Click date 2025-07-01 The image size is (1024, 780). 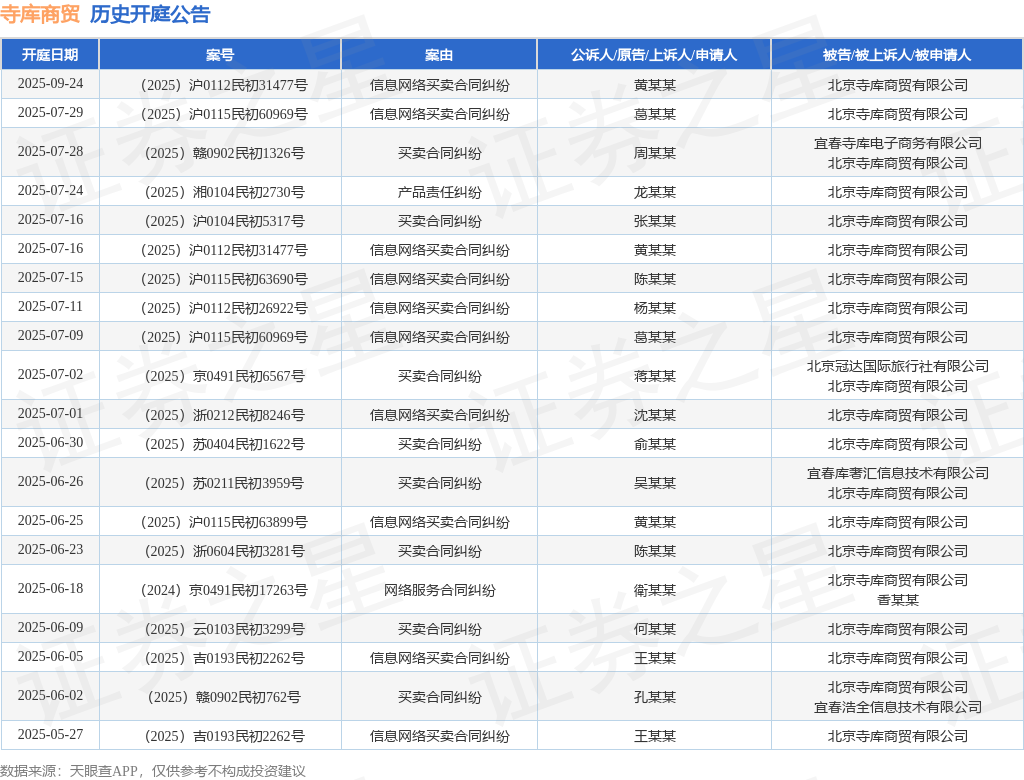click(50, 414)
